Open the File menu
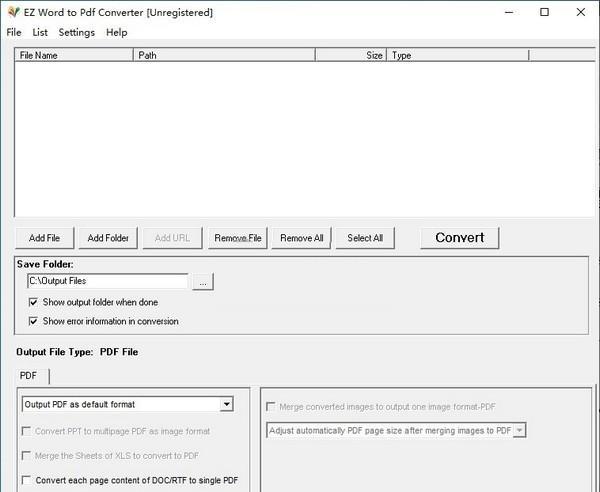The height and width of the screenshot is (492, 600). [x=14, y=33]
